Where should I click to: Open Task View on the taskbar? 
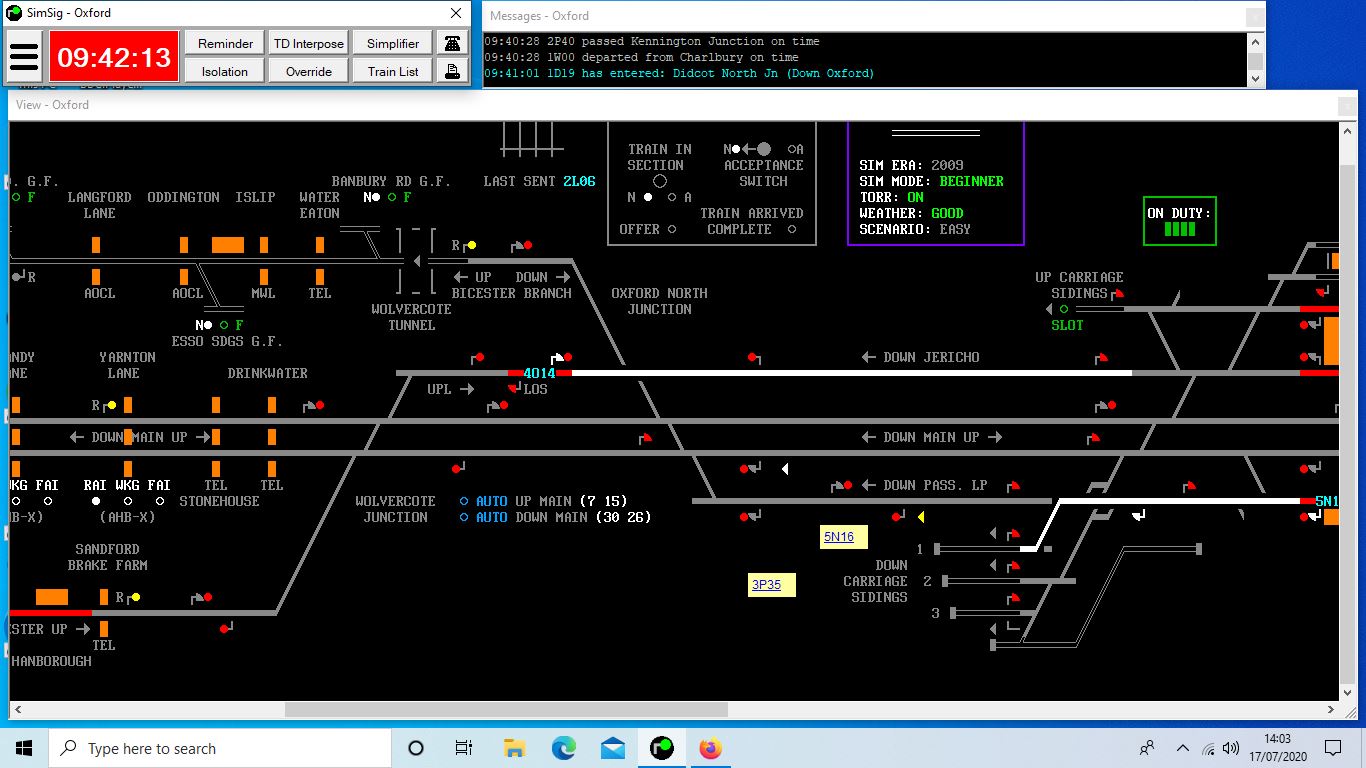[x=464, y=748]
